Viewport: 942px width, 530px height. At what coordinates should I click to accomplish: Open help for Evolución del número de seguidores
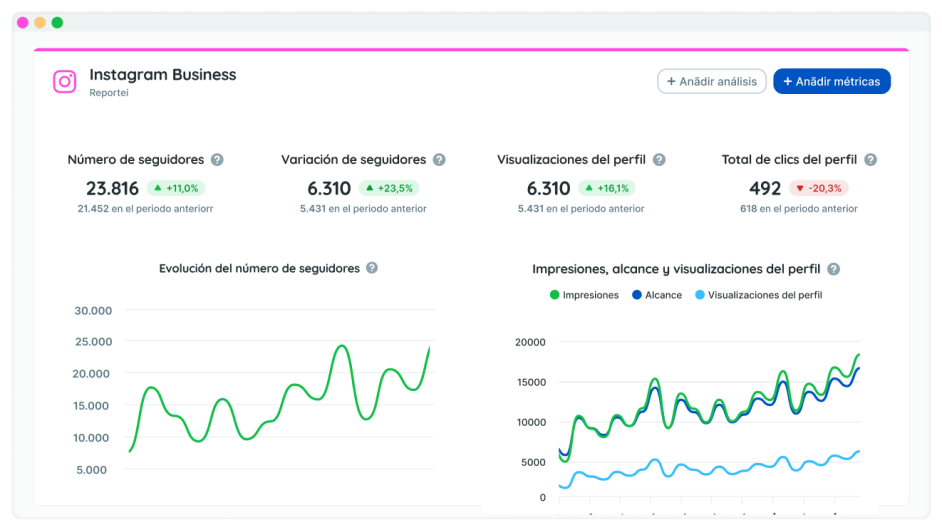372,268
